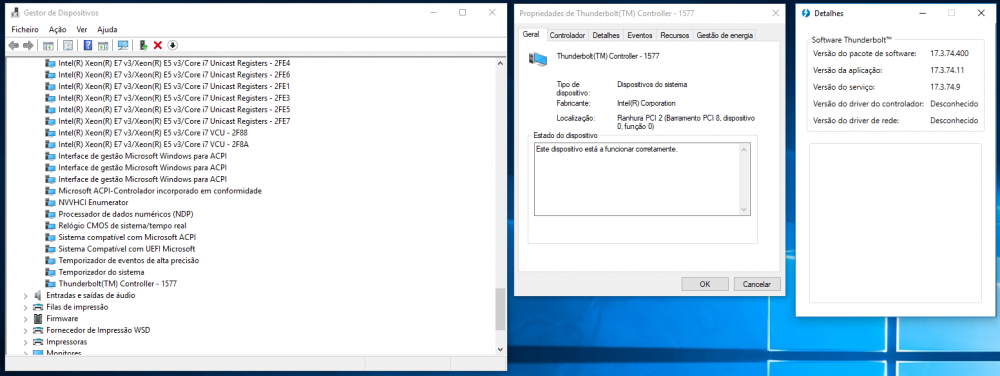Click icon beside Processador de dados numéricos (NDP)
The width and height of the screenshot is (1000, 376).
click(51, 213)
